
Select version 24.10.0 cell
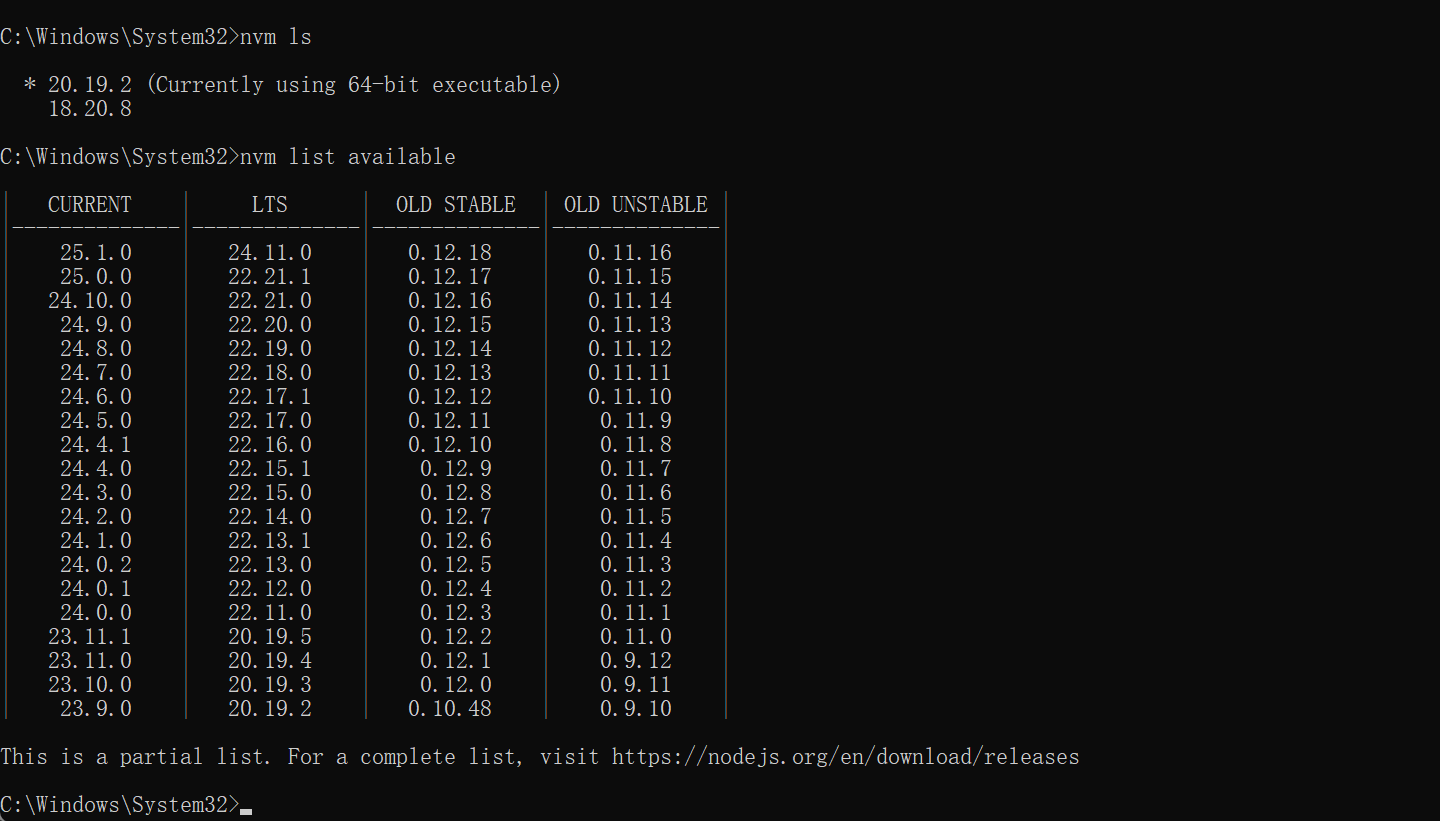(x=90, y=301)
